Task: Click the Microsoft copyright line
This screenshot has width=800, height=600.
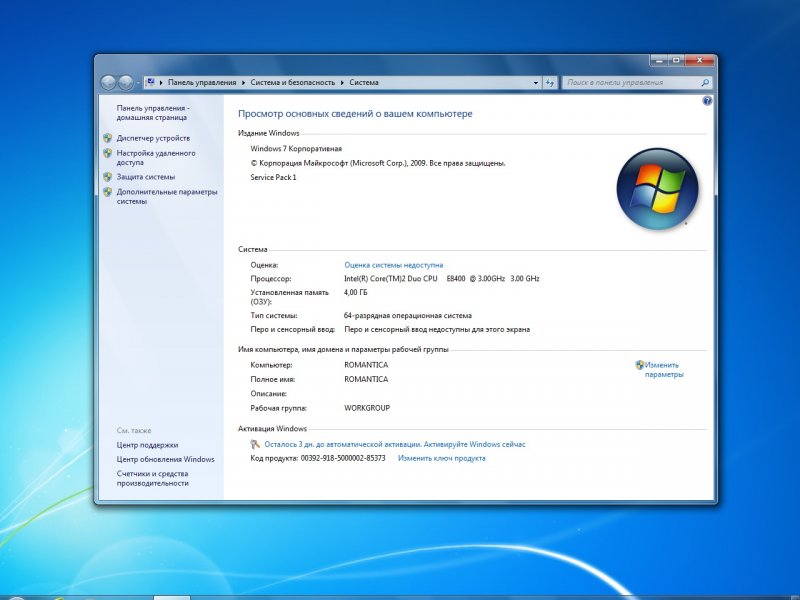Action: coord(378,163)
